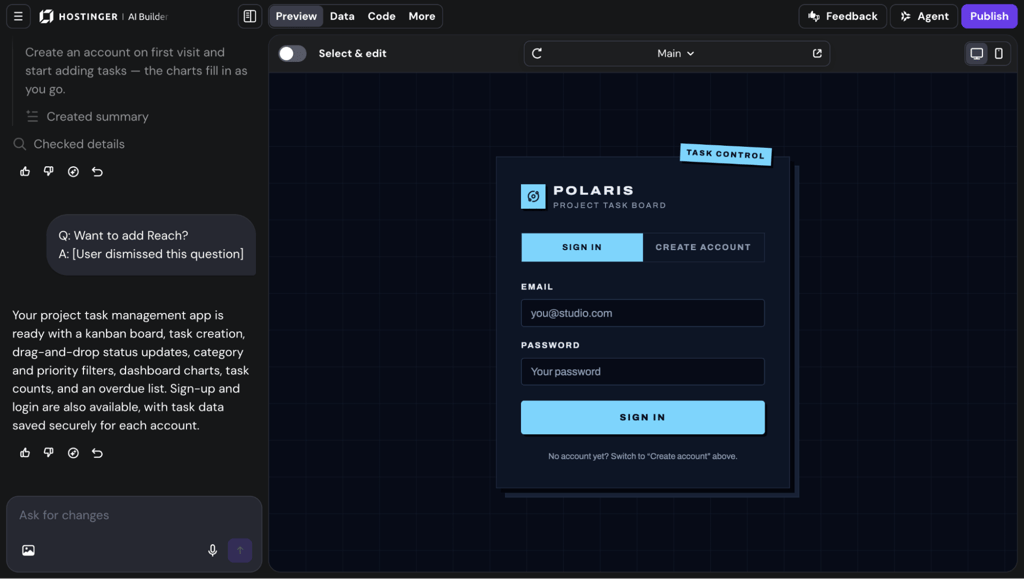Screen dimensions: 1024x579
Task: Thumbs up the task app ready message
Action: [x=25, y=453]
